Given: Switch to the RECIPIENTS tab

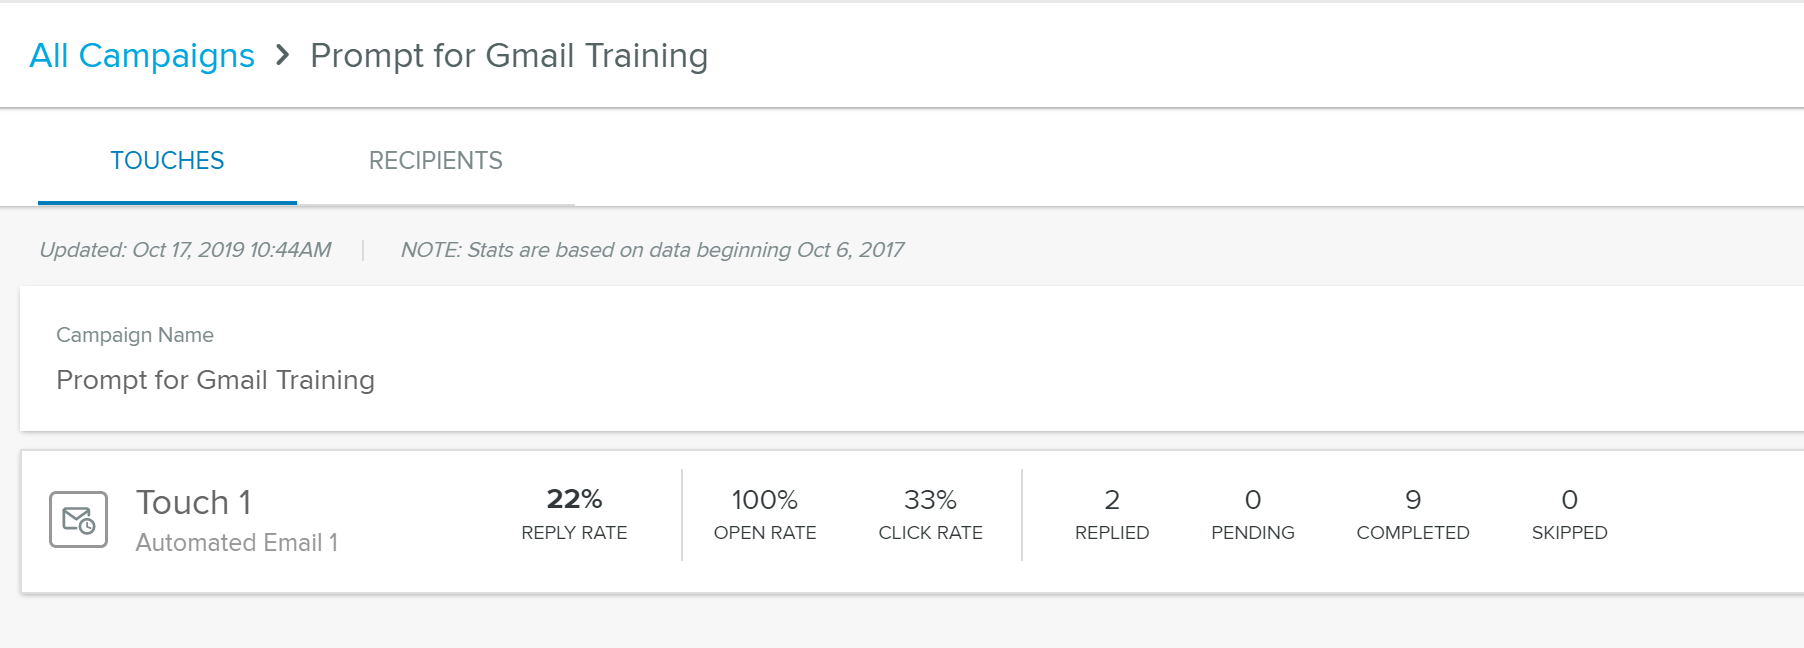Looking at the screenshot, I should pos(436,161).
